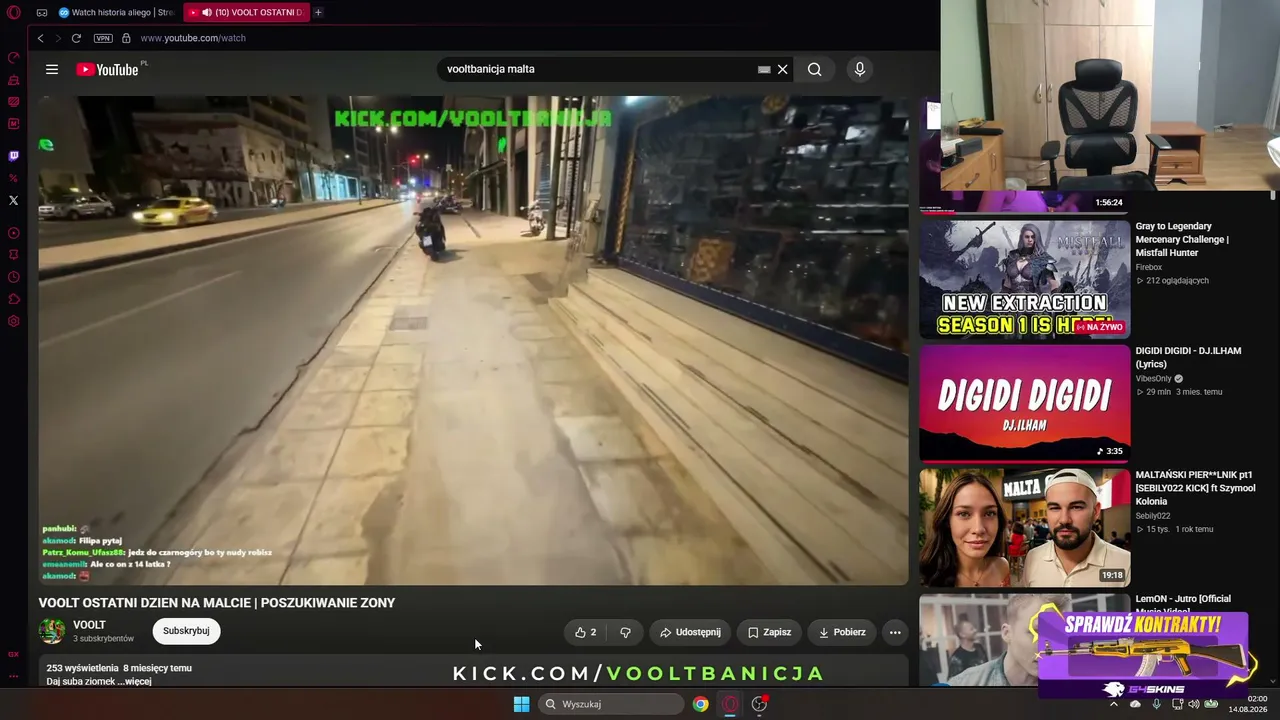Open the MALTAŃSKI video thumbnail

tap(1025, 527)
